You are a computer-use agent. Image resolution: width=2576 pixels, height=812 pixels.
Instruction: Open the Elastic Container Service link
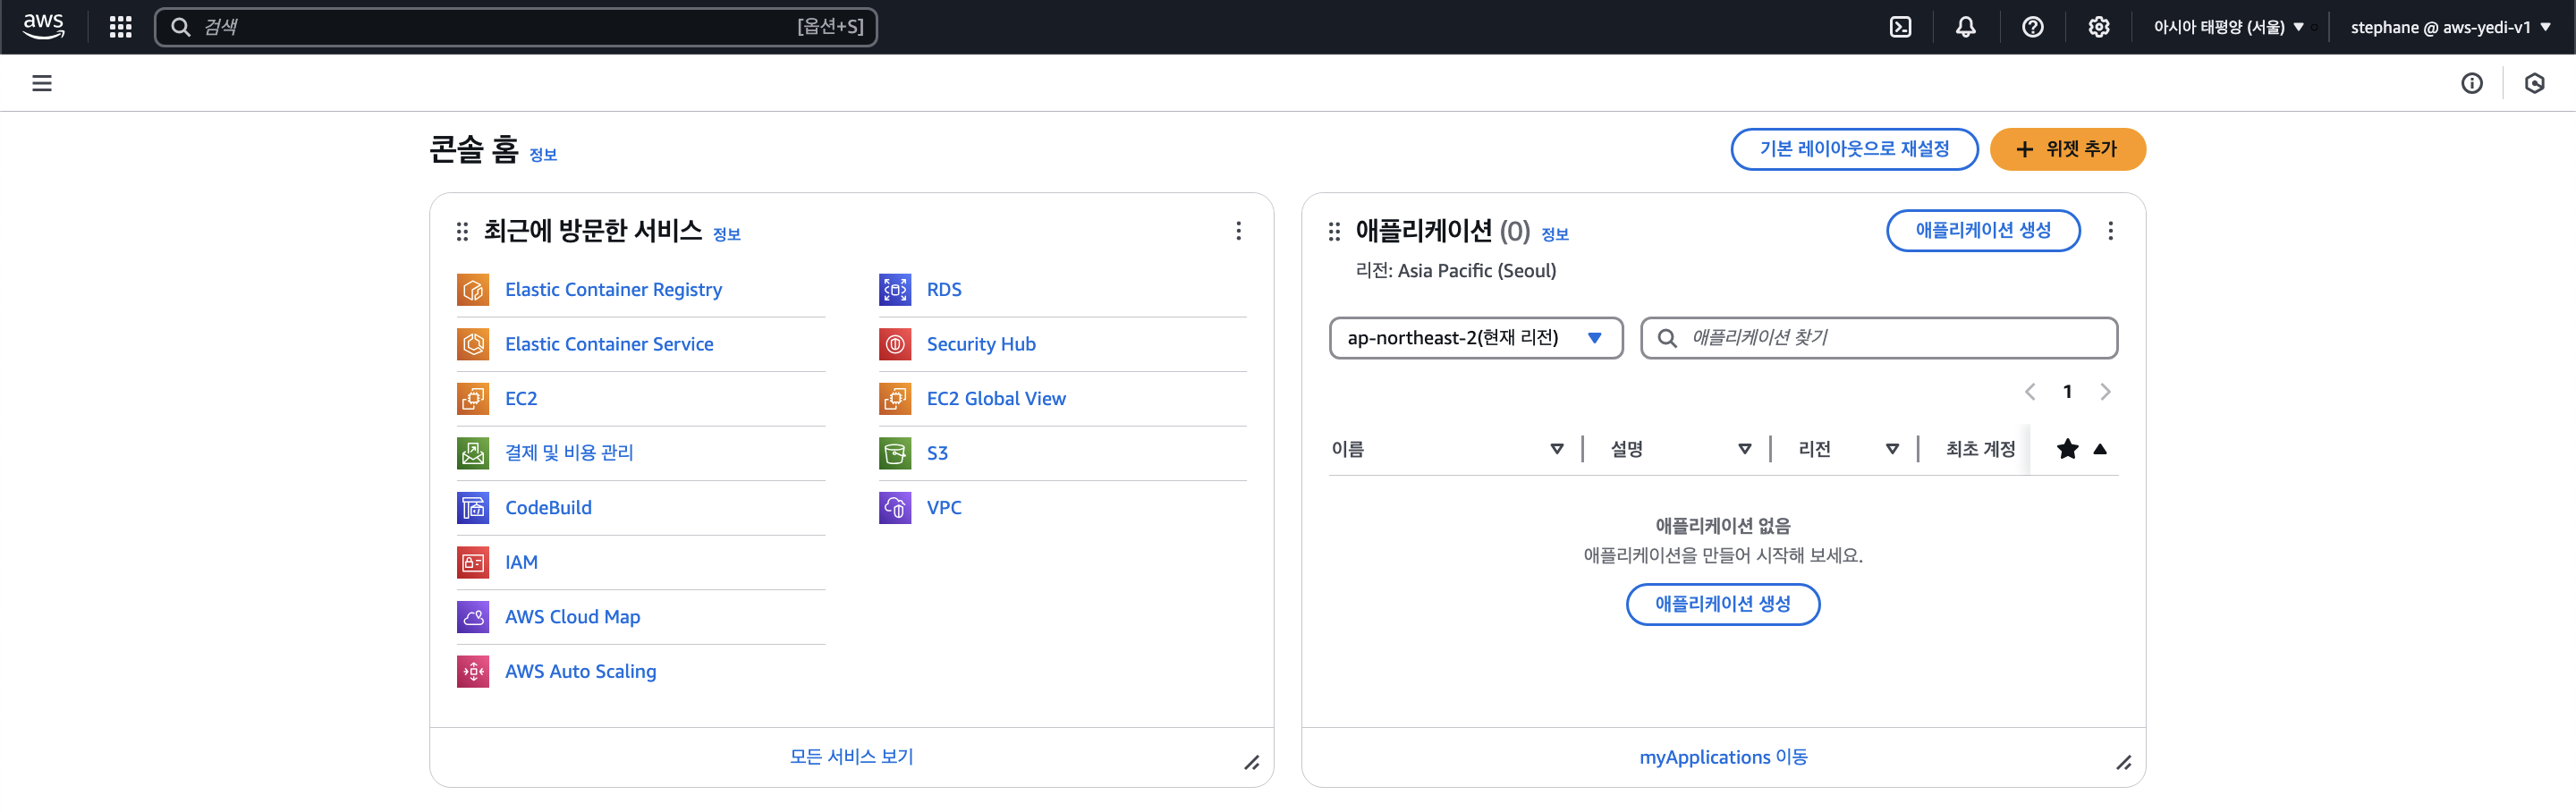coord(609,344)
